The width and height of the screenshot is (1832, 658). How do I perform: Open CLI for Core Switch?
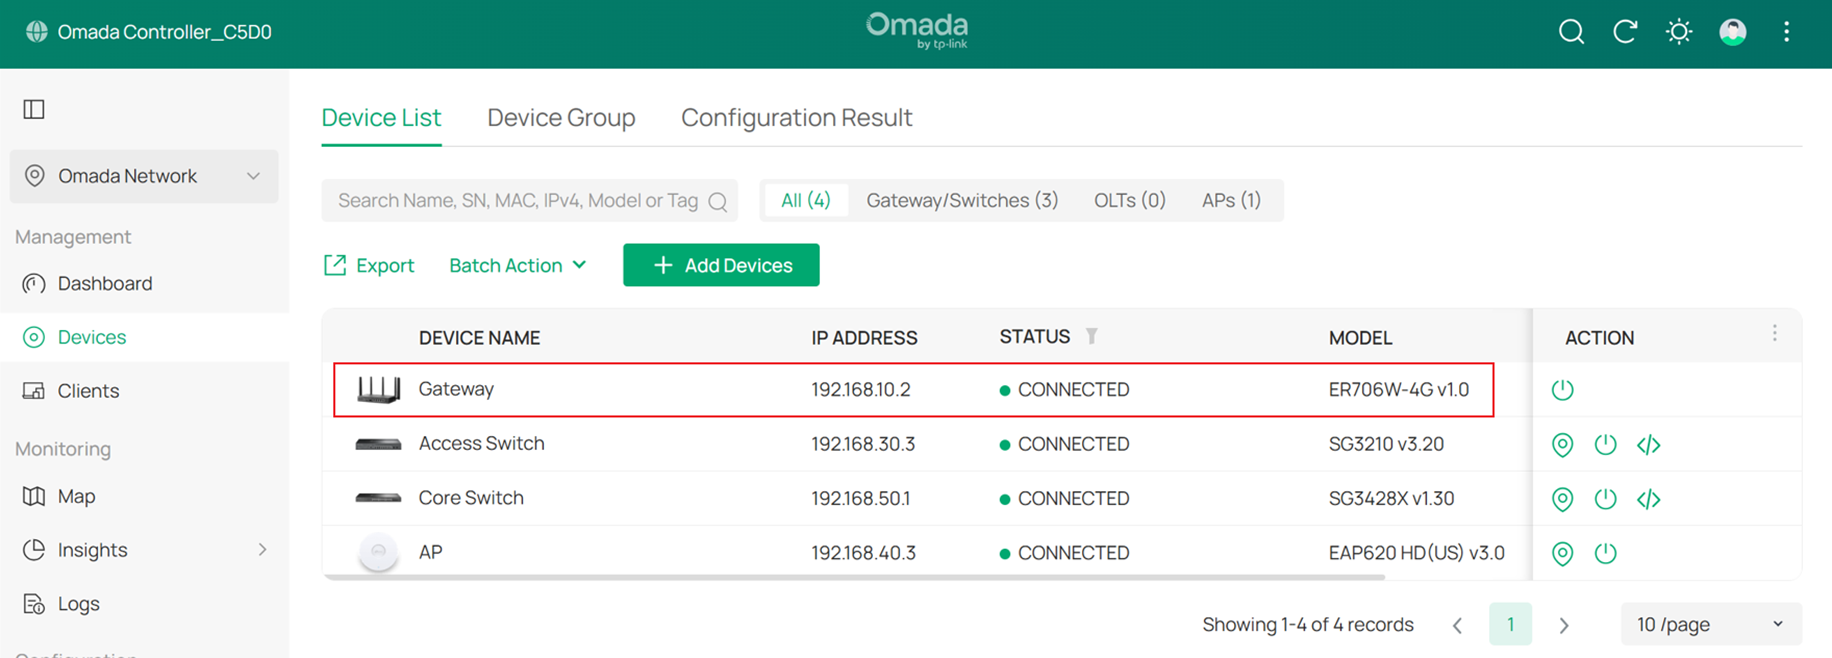[x=1648, y=499]
